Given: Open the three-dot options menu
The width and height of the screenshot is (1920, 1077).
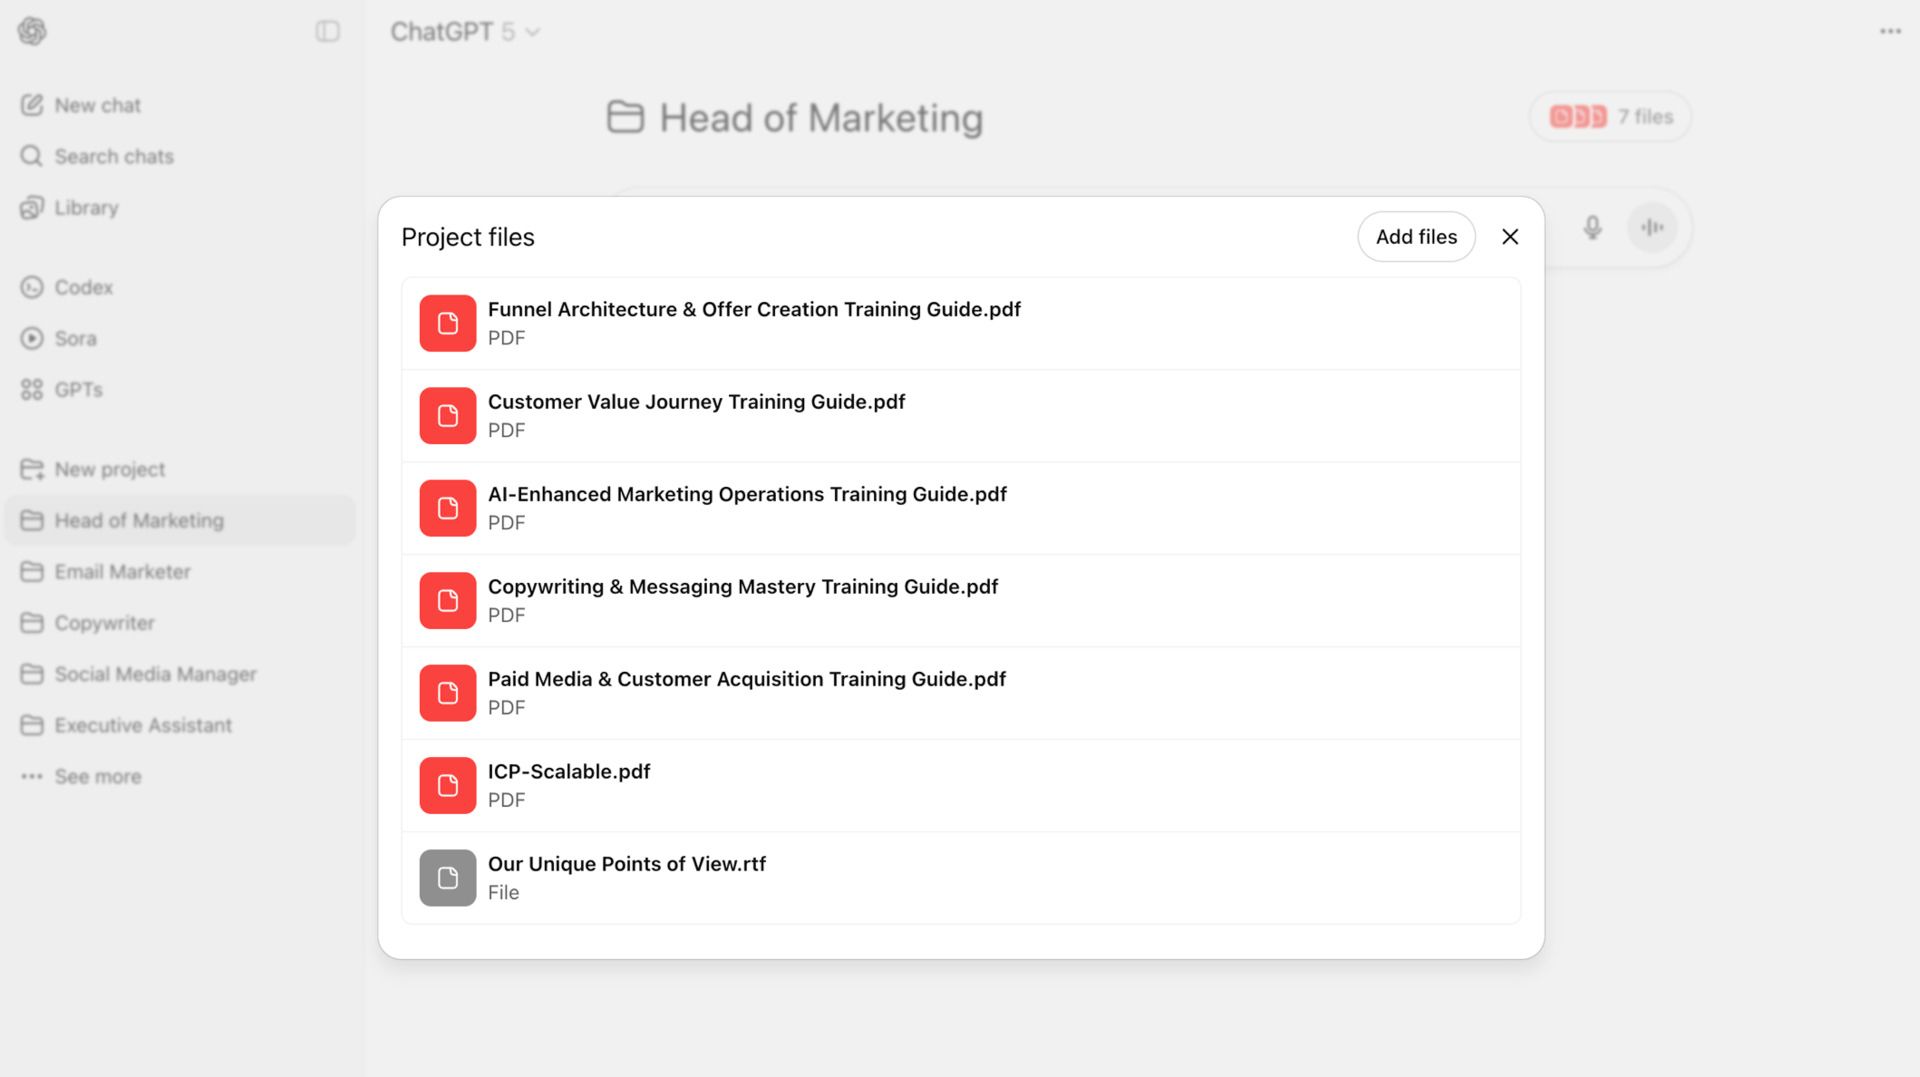Looking at the screenshot, I should [x=1890, y=31].
